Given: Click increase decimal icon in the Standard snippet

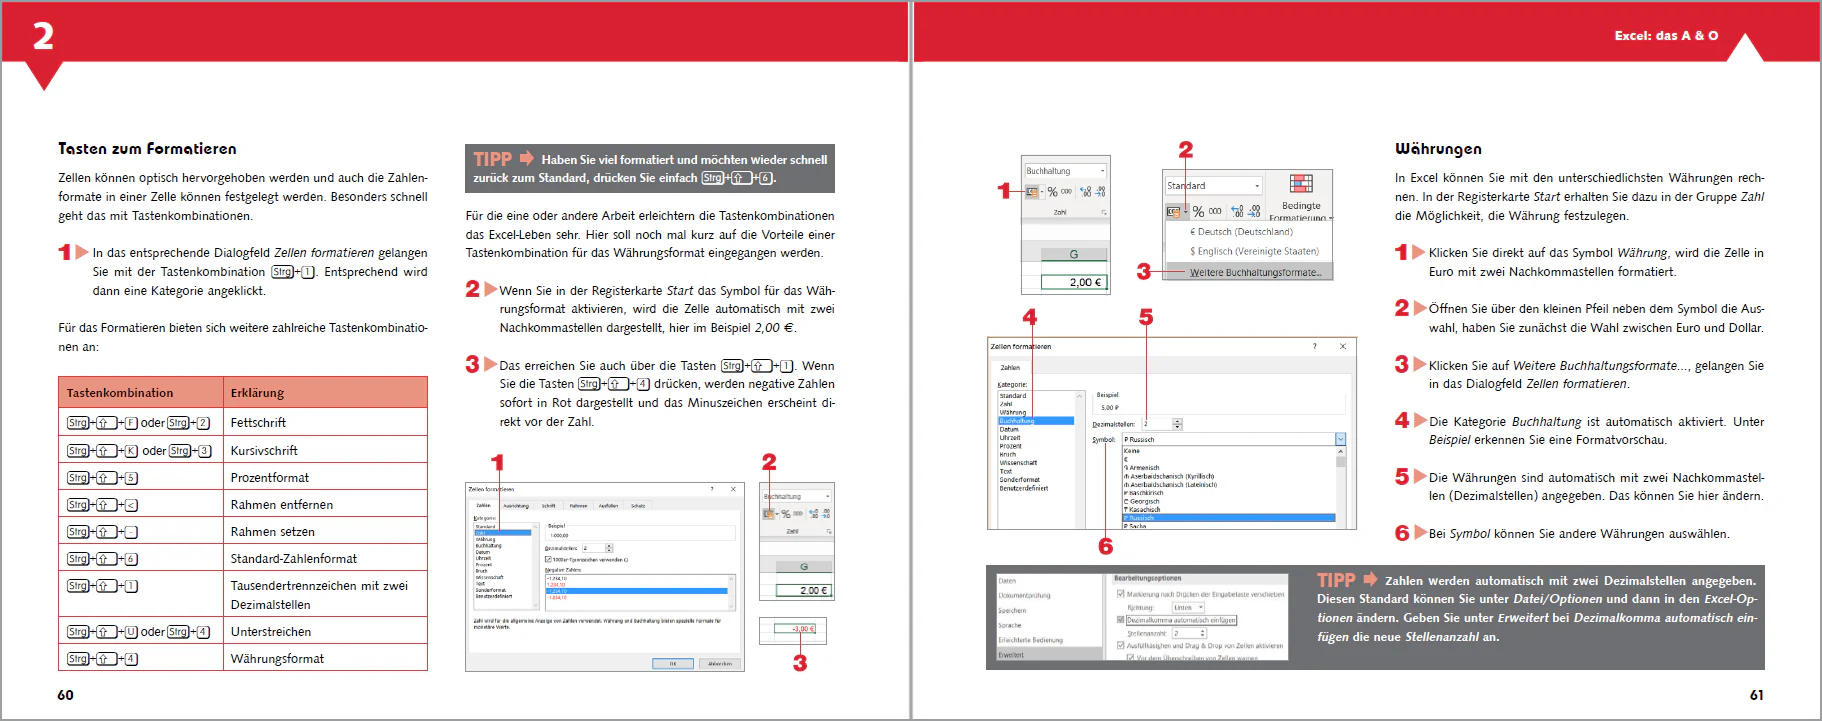Looking at the screenshot, I should click(x=1237, y=211).
